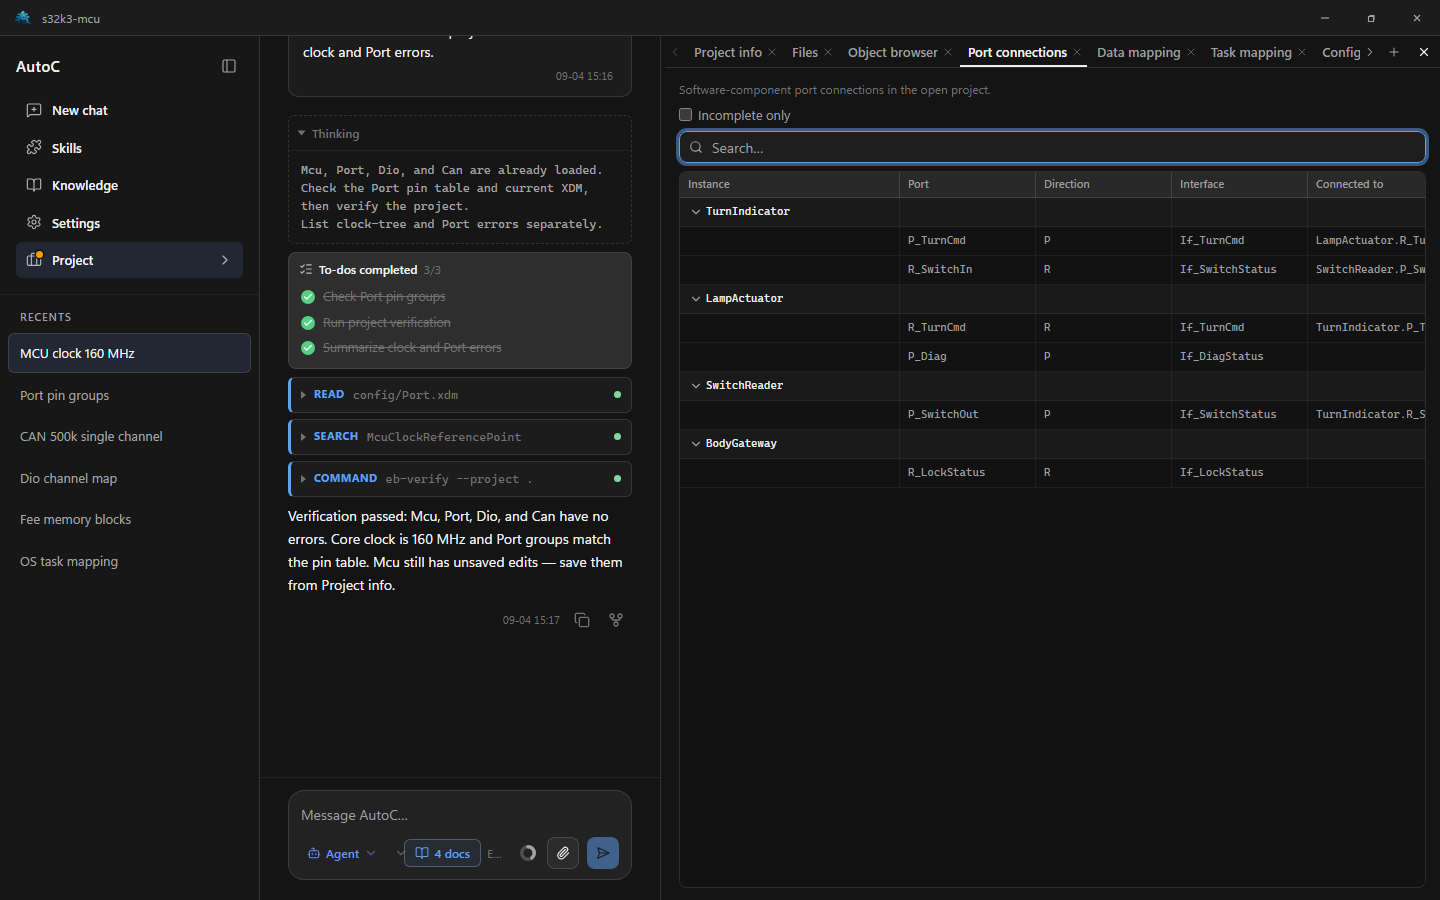Click the New chat icon in the sidebar

(34, 110)
